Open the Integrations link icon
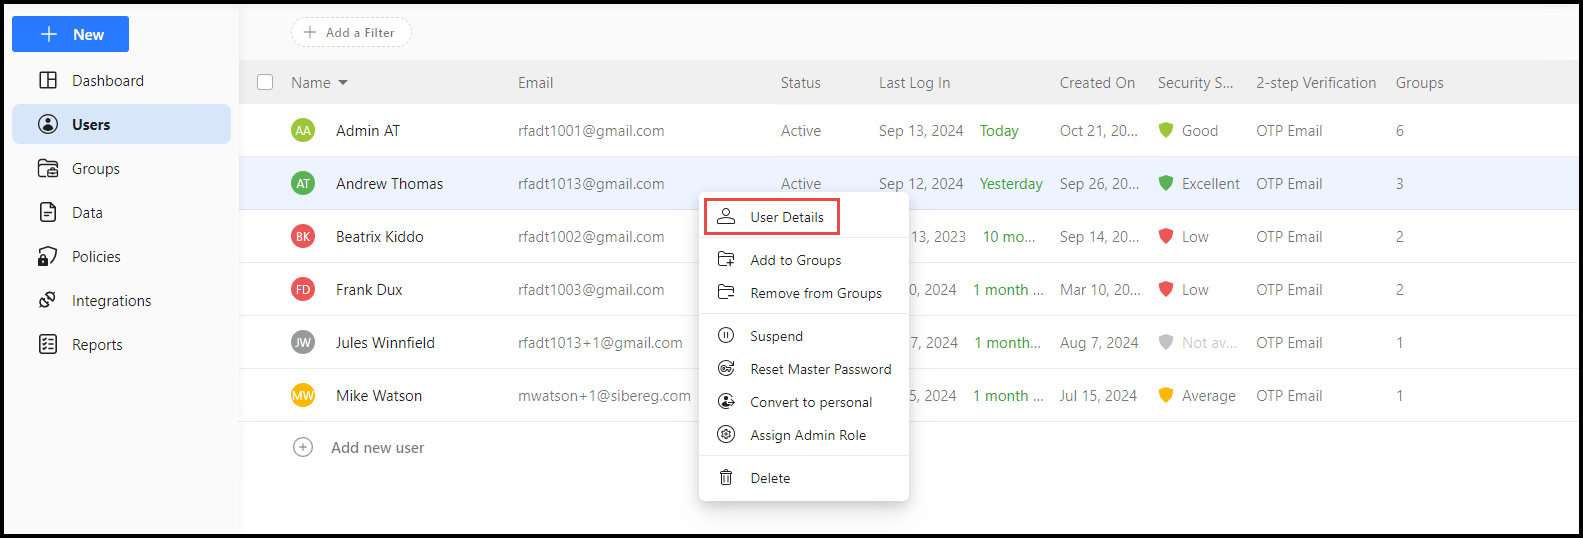The height and width of the screenshot is (538, 1583). pyautogui.click(x=48, y=301)
